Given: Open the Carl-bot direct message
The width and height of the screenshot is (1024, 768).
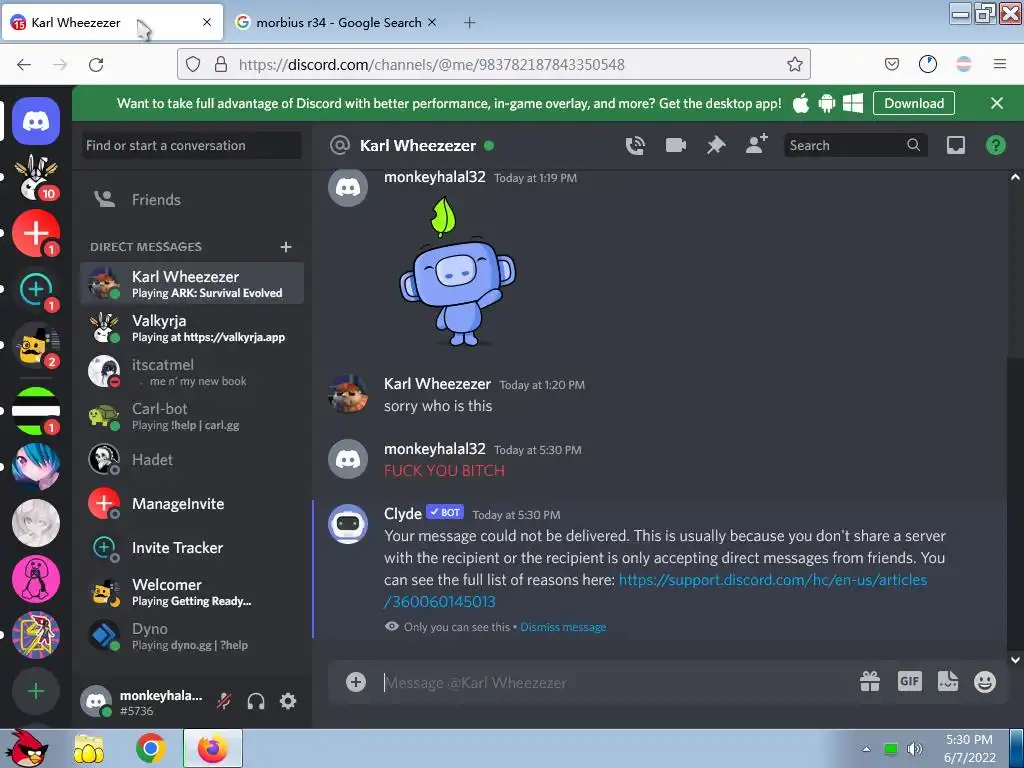Looking at the screenshot, I should point(192,415).
